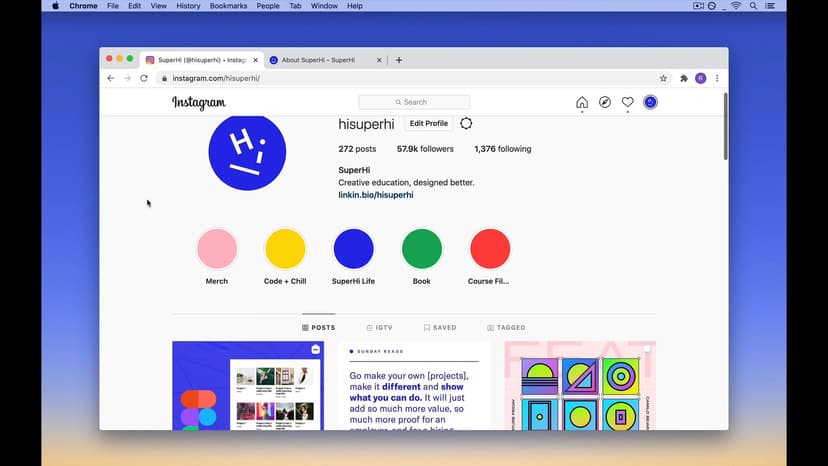Click the profile avatar in navbar
Image resolution: width=828 pixels, height=466 pixels.
tap(651, 102)
